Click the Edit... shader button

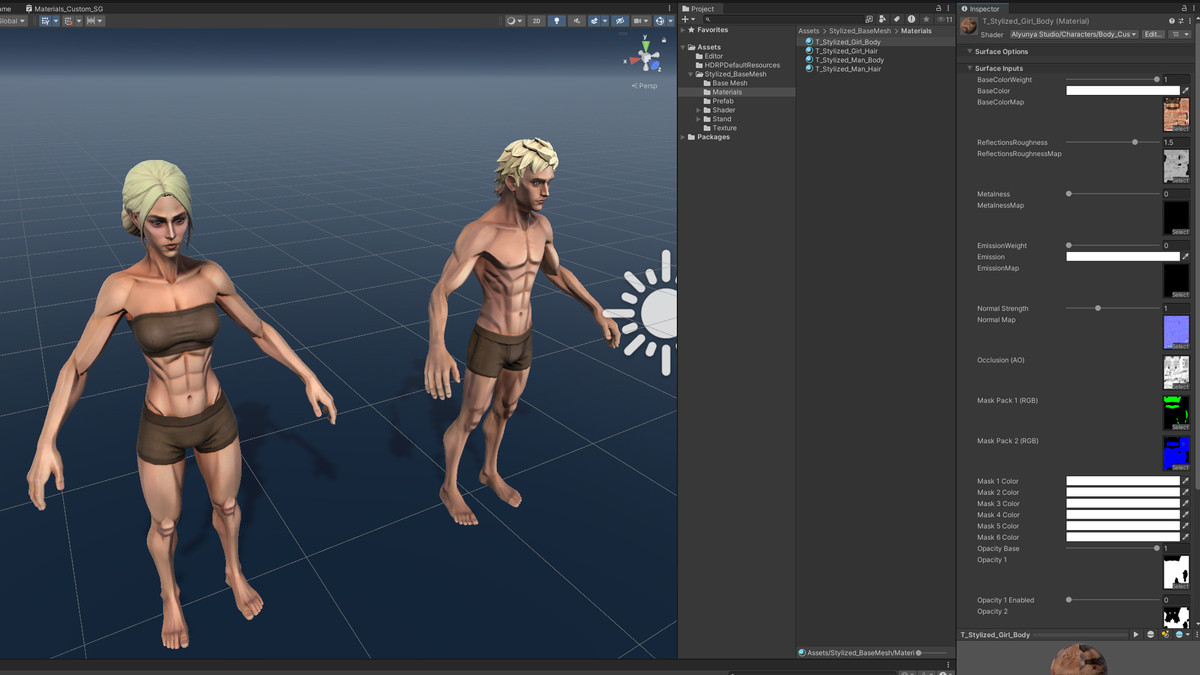coord(1153,35)
